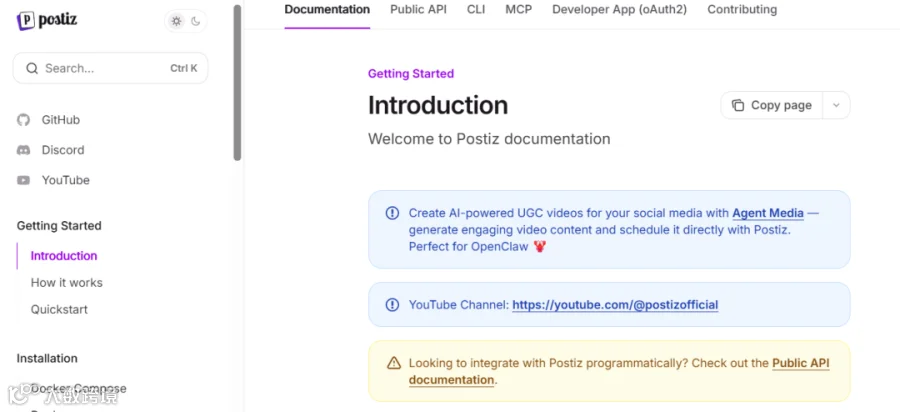Open the Quickstart page
Viewport: 900px width, 412px height.
pyautogui.click(x=59, y=309)
